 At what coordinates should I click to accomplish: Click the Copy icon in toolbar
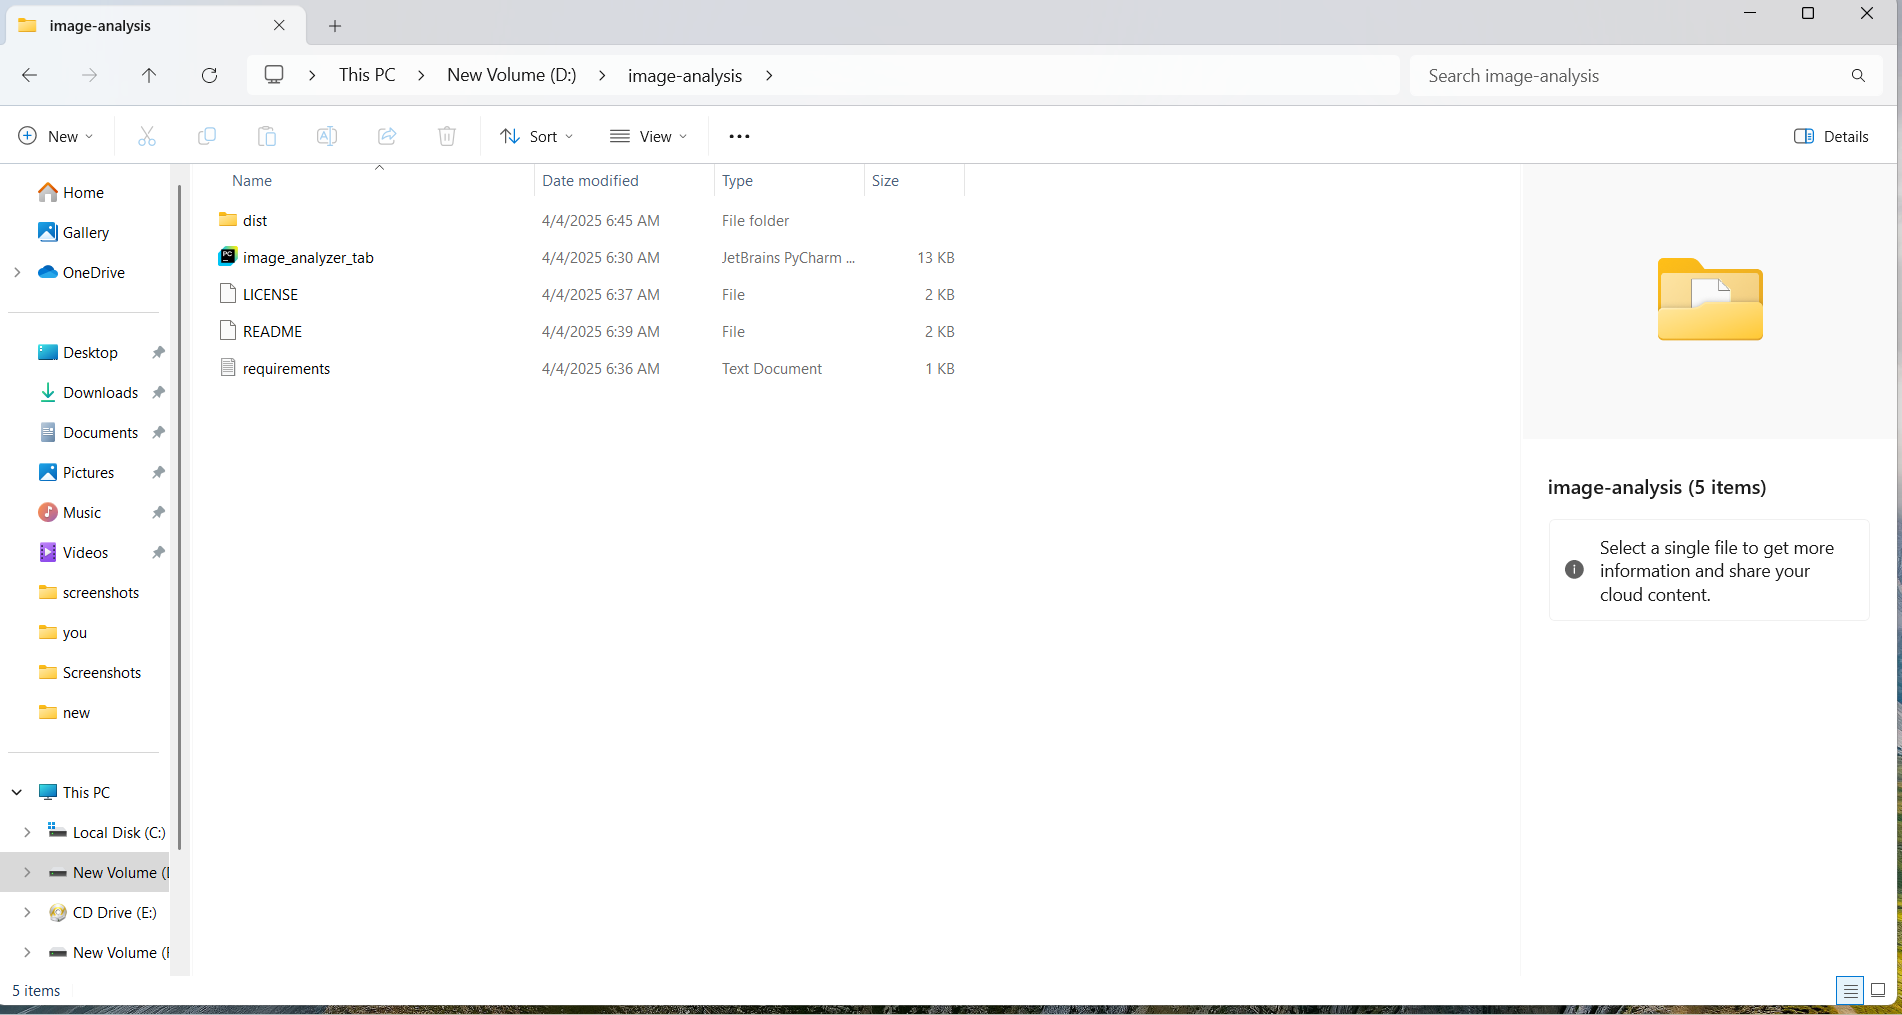coord(207,136)
